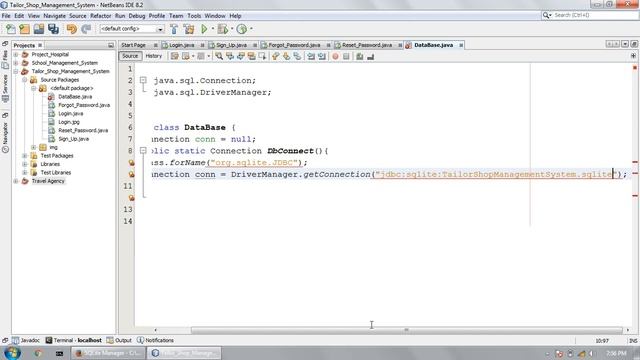Click the Comment icon in editor toolbar
This screenshot has height=360, width=640.
(x=360, y=56)
